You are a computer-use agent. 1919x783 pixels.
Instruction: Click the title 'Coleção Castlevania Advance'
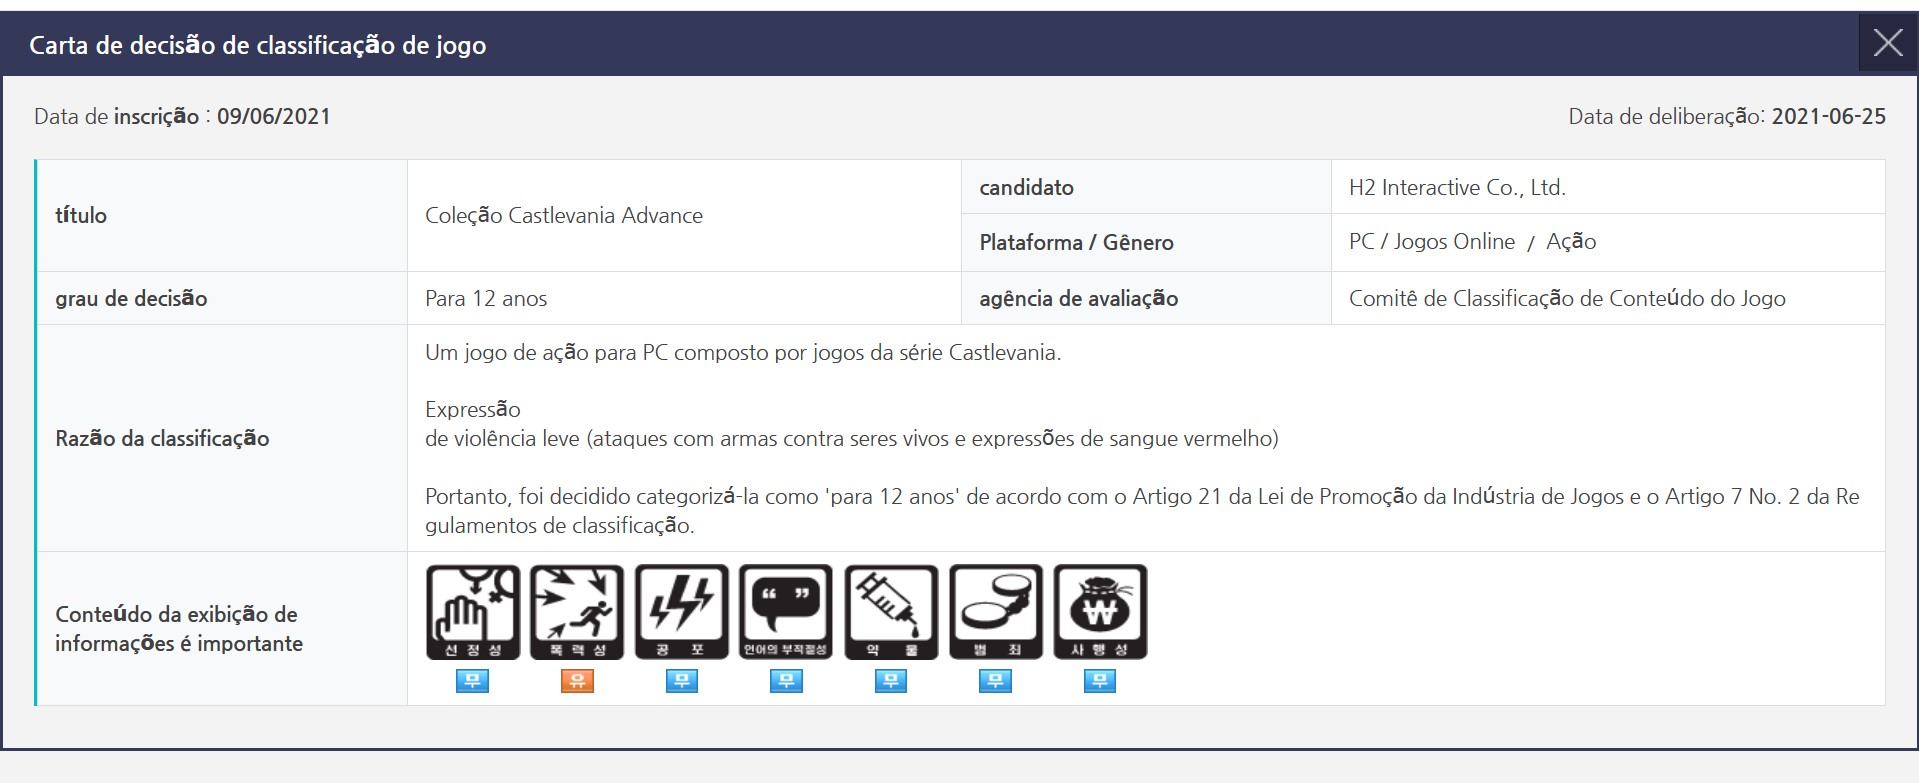tap(564, 215)
